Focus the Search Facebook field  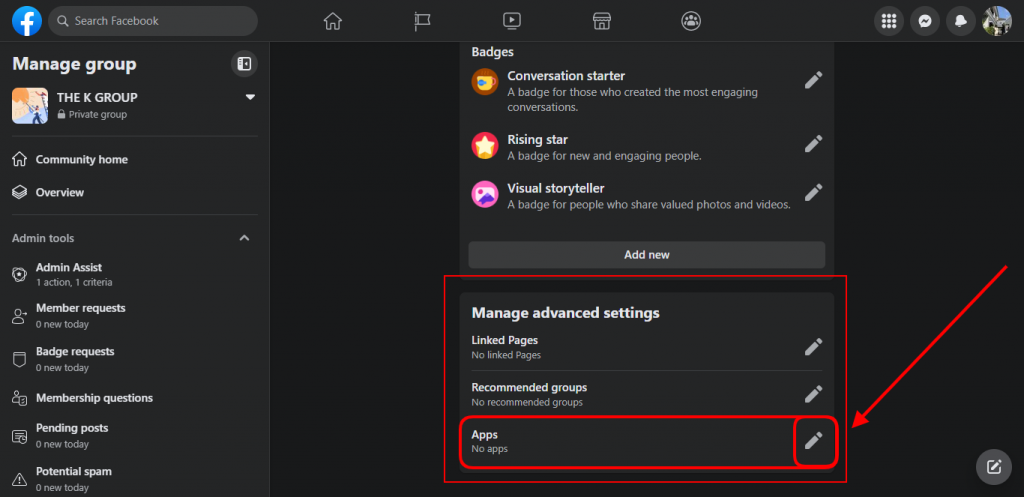click(153, 21)
